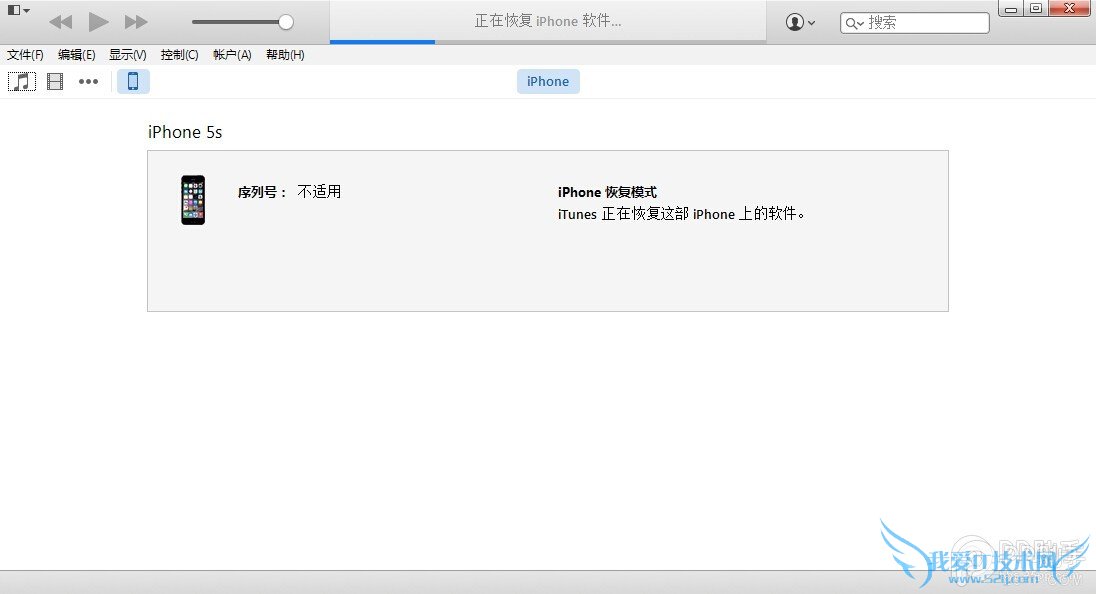Minimize the iTunes window
This screenshot has height=594, width=1096.
coord(1011,8)
